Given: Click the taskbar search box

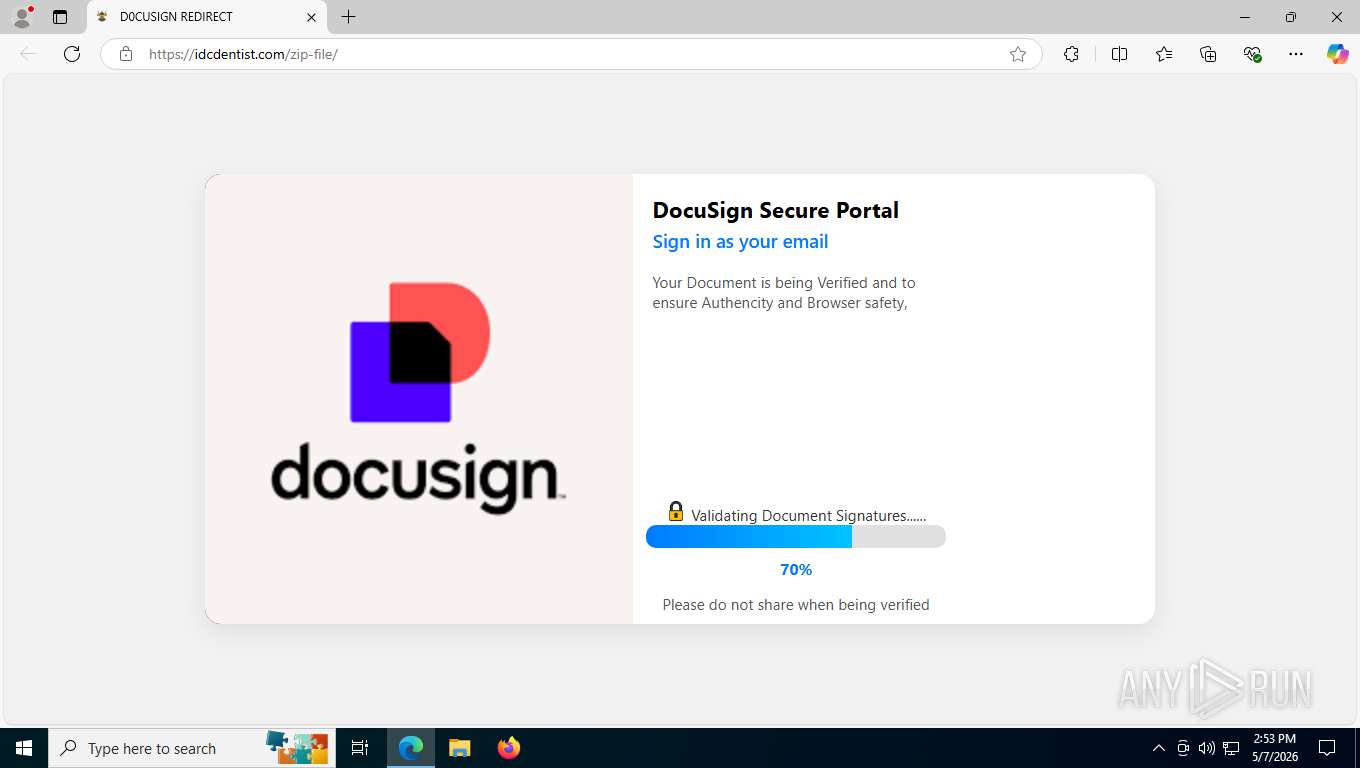Looking at the screenshot, I should [x=192, y=748].
